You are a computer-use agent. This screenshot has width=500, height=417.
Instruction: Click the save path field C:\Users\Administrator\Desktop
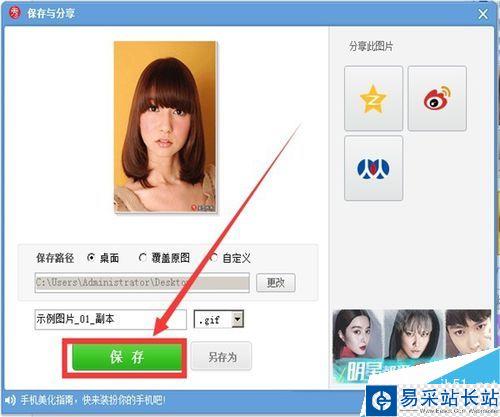pos(142,283)
